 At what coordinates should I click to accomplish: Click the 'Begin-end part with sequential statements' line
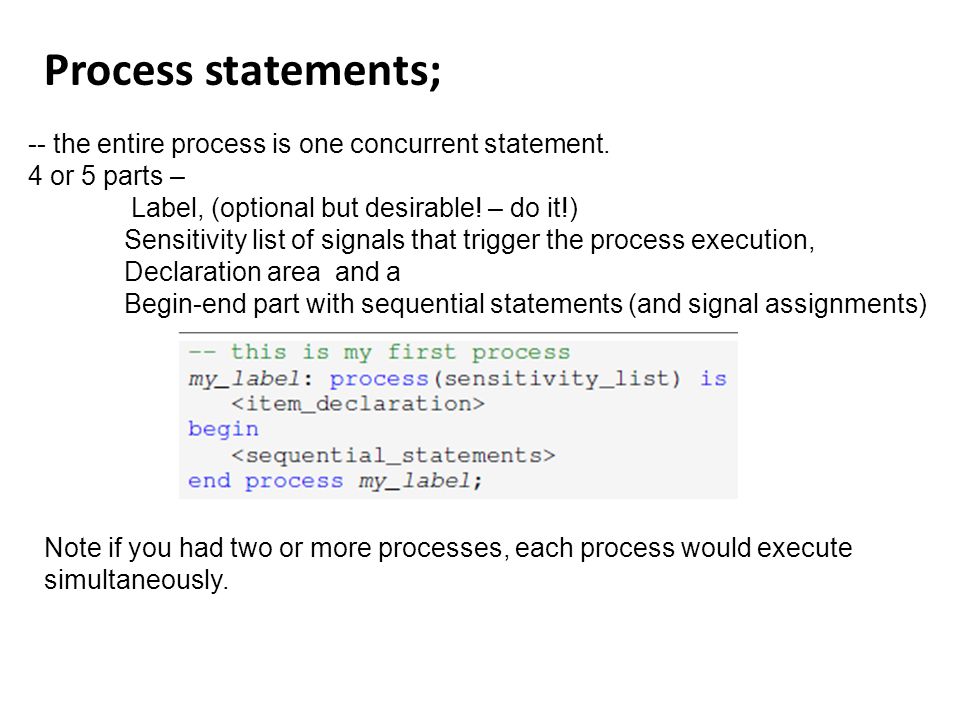(x=525, y=304)
